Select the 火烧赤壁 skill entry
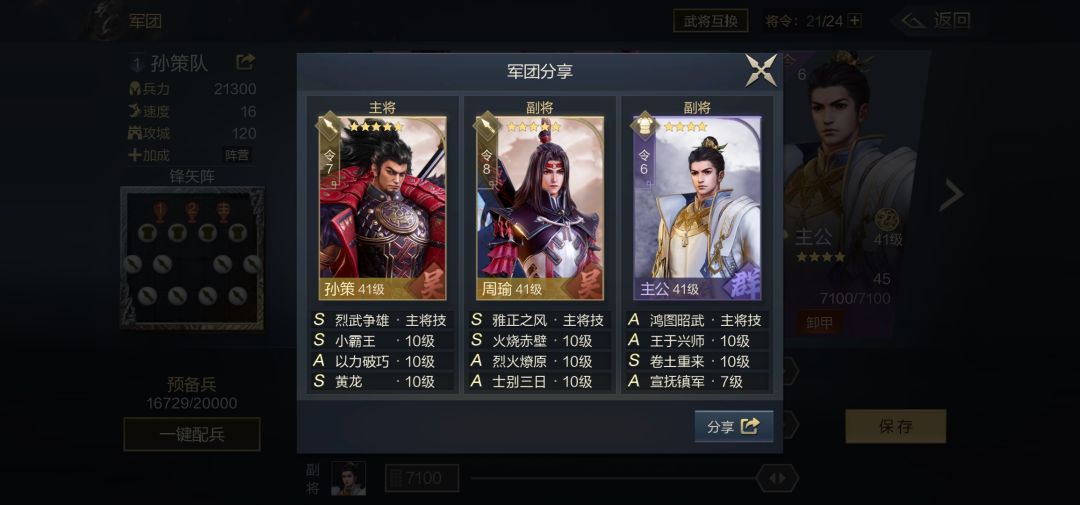This screenshot has height=505, width=1080. tap(540, 341)
